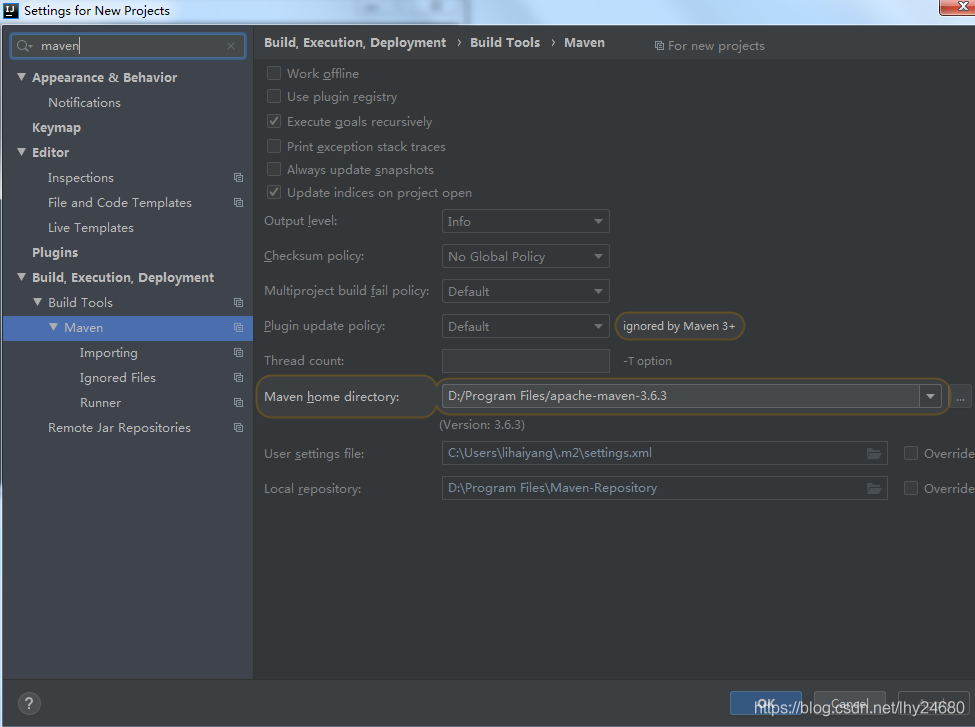975x727 pixels.
Task: Browse folder for Local repository
Action: [875, 489]
